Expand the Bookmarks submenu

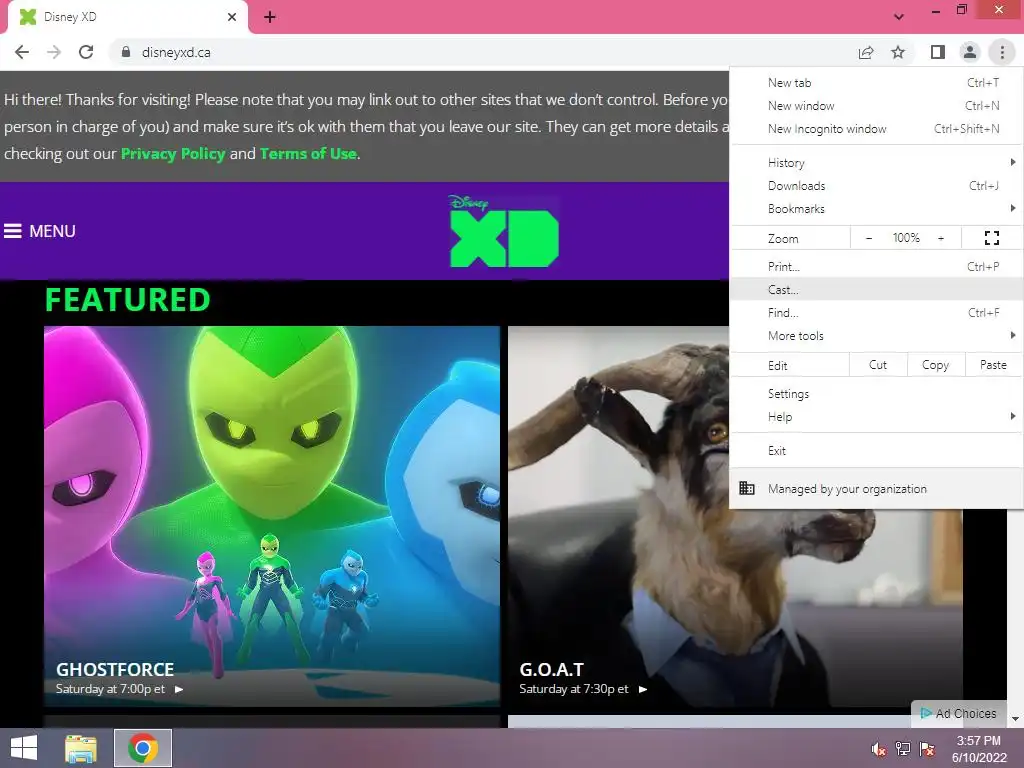point(876,209)
